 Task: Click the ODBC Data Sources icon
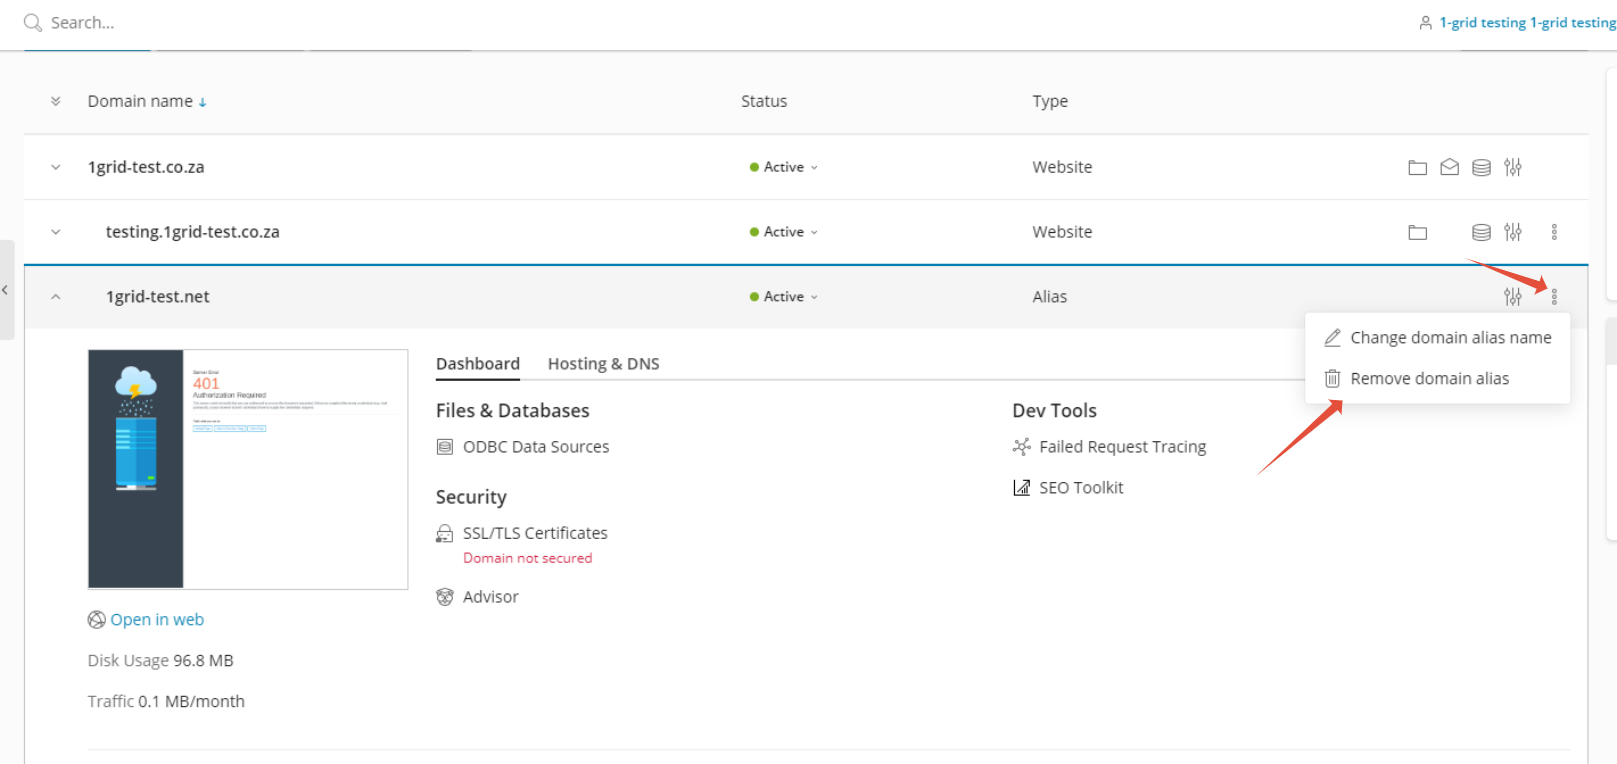click(x=445, y=447)
